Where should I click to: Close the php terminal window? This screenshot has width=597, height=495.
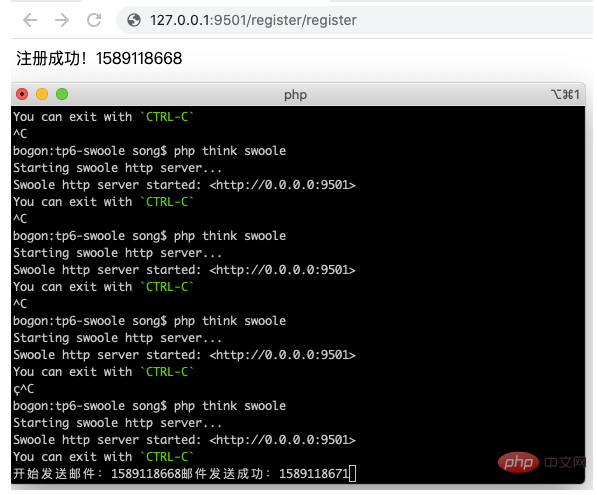coord(22,94)
